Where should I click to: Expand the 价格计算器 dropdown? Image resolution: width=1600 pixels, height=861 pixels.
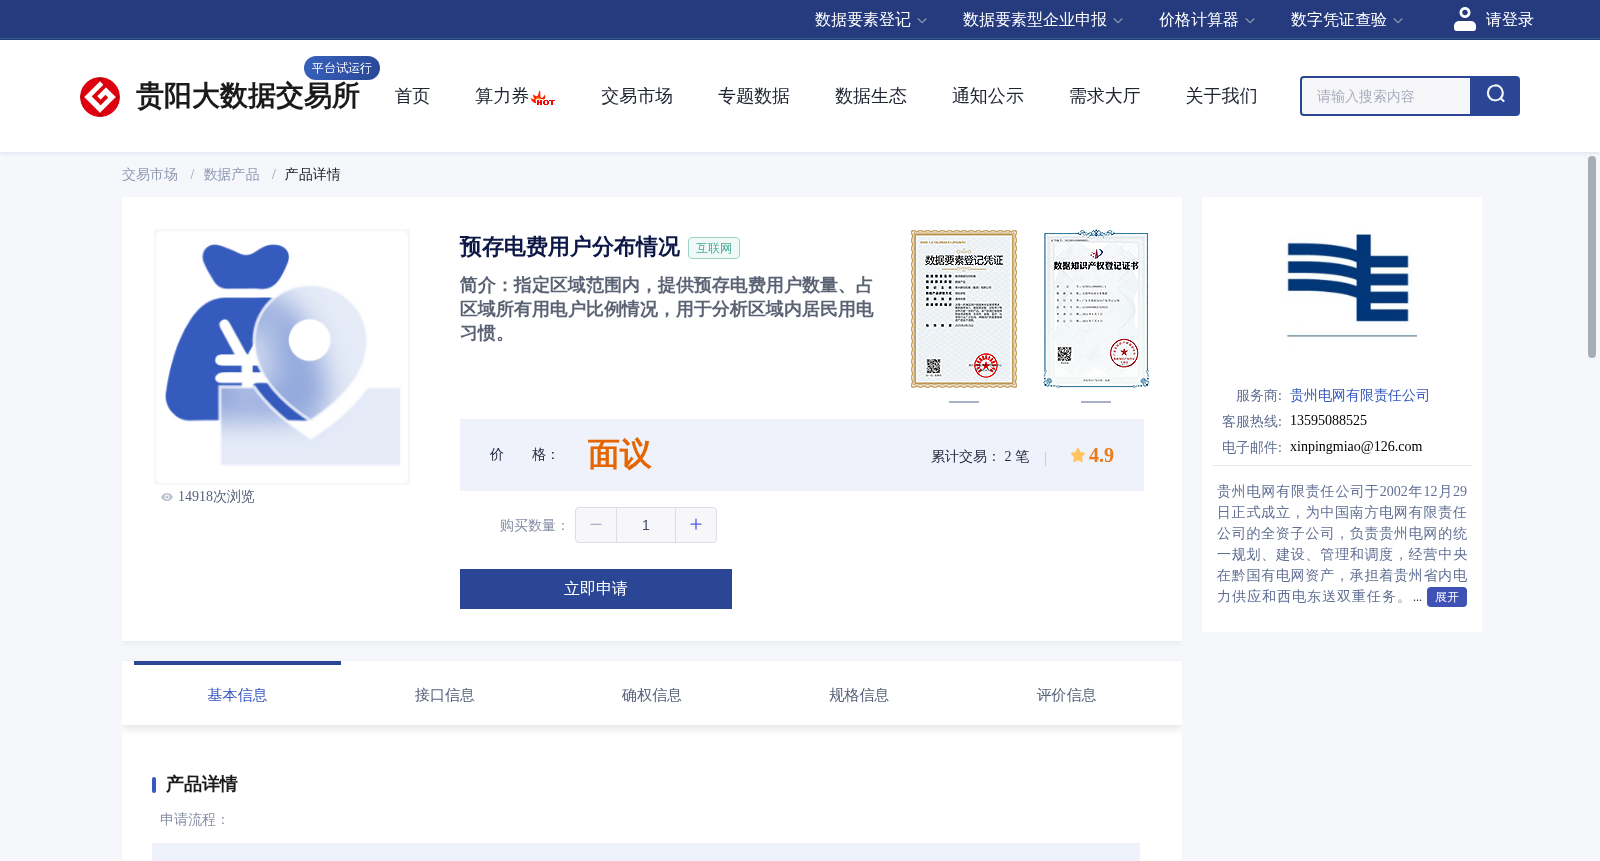[1207, 20]
